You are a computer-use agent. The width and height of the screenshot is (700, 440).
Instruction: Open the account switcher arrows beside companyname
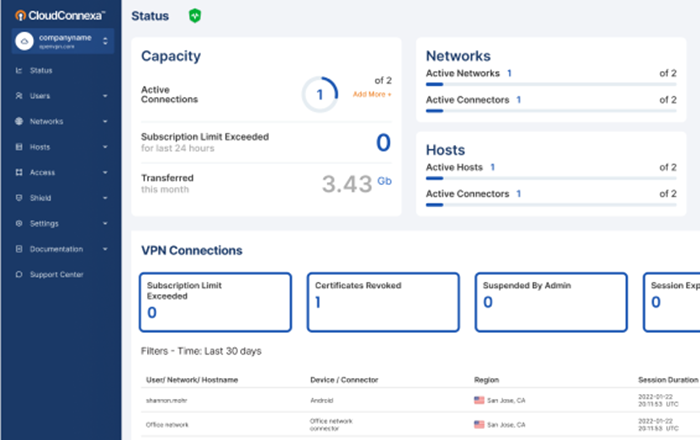pyautogui.click(x=105, y=41)
